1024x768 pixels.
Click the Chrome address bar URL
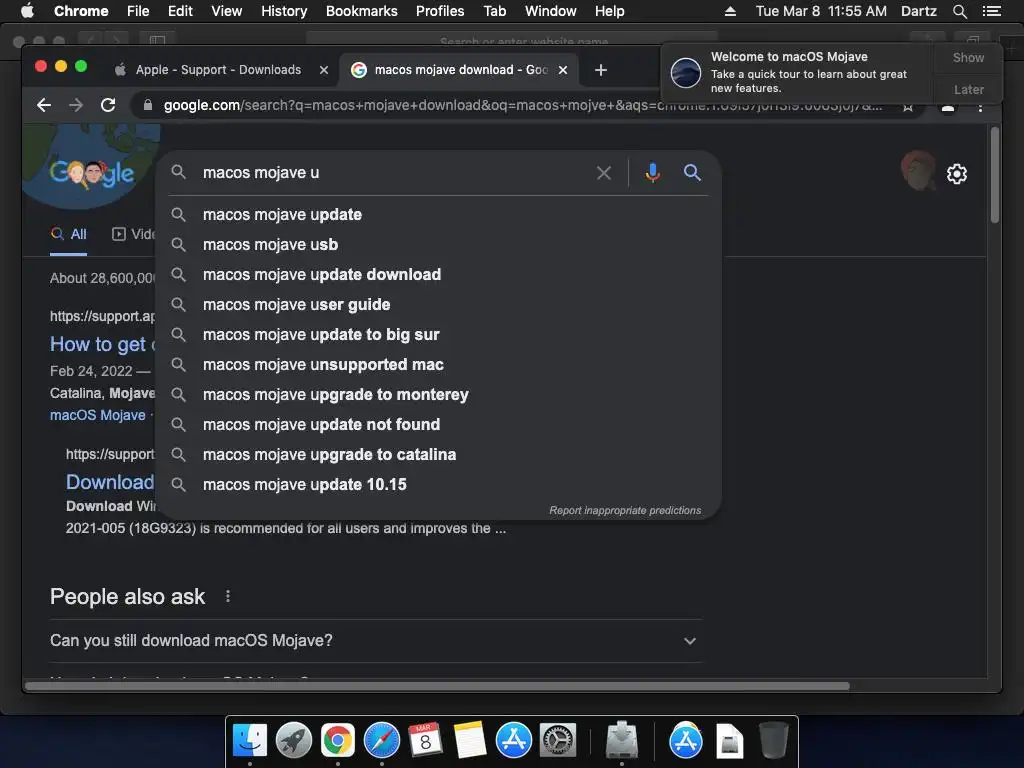[x=522, y=105]
